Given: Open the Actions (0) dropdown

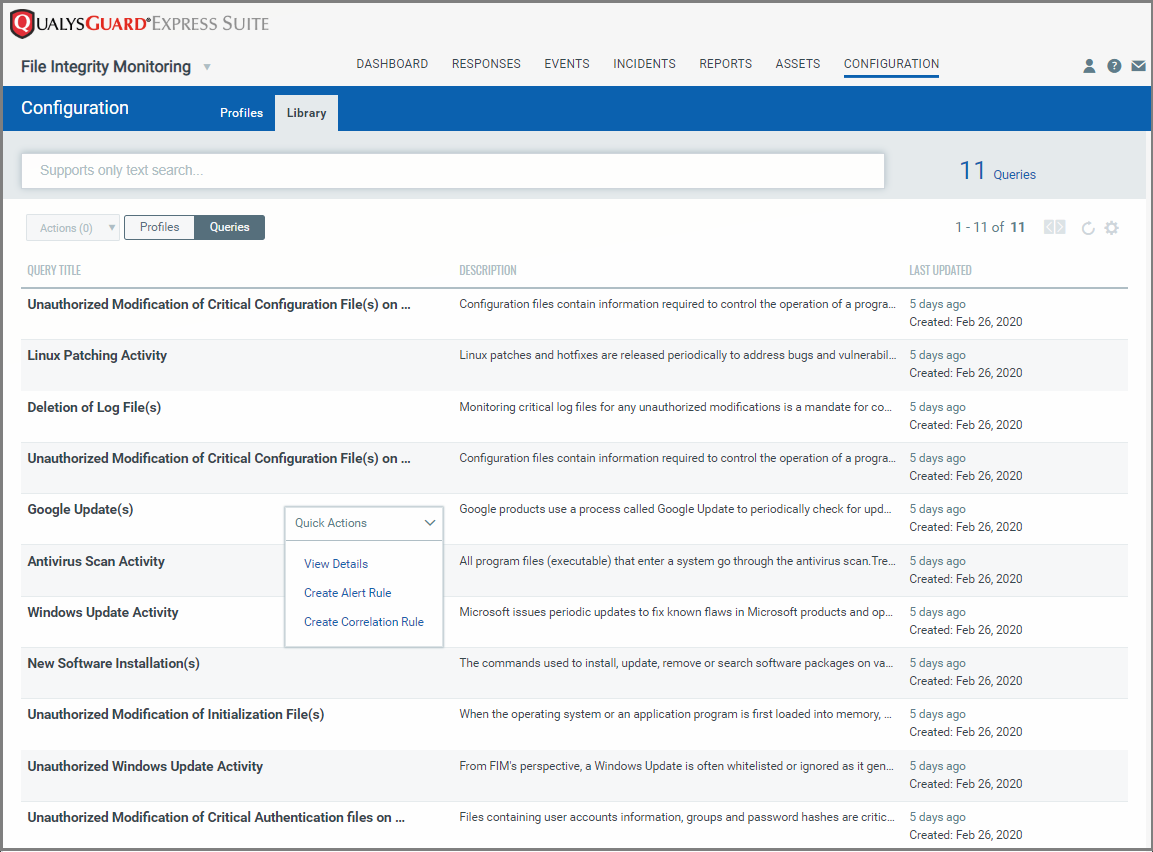Looking at the screenshot, I should tap(73, 228).
